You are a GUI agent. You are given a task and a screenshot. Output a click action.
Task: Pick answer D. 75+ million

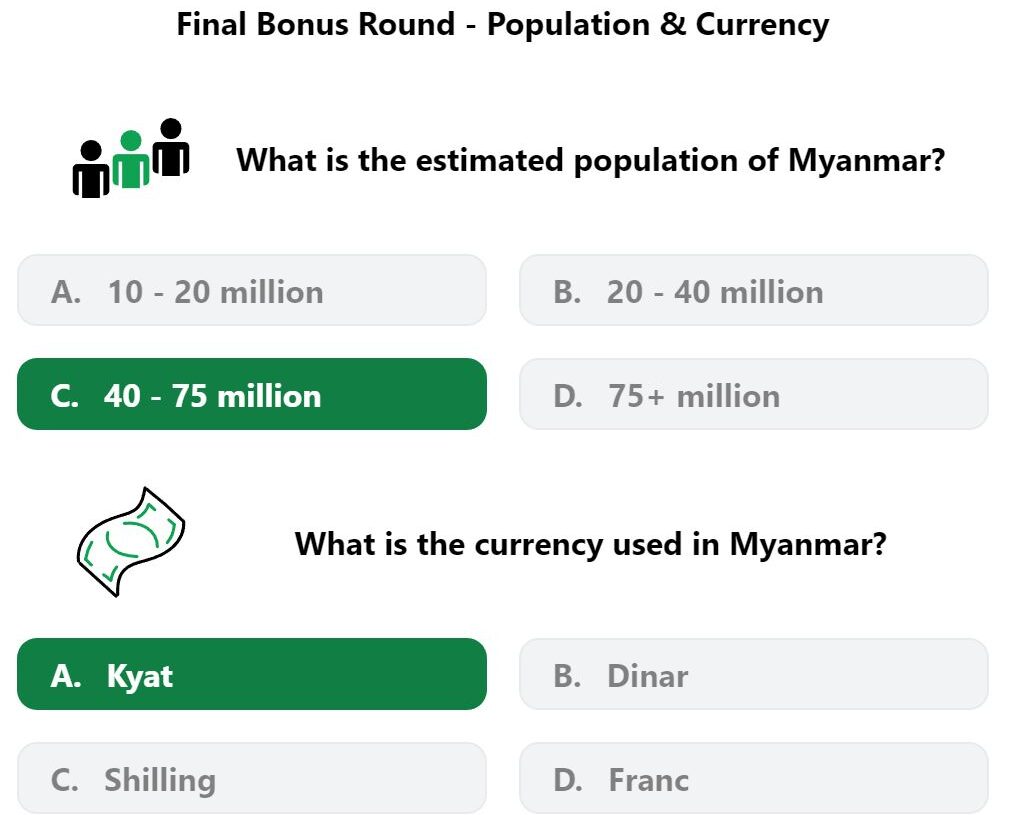(x=754, y=394)
